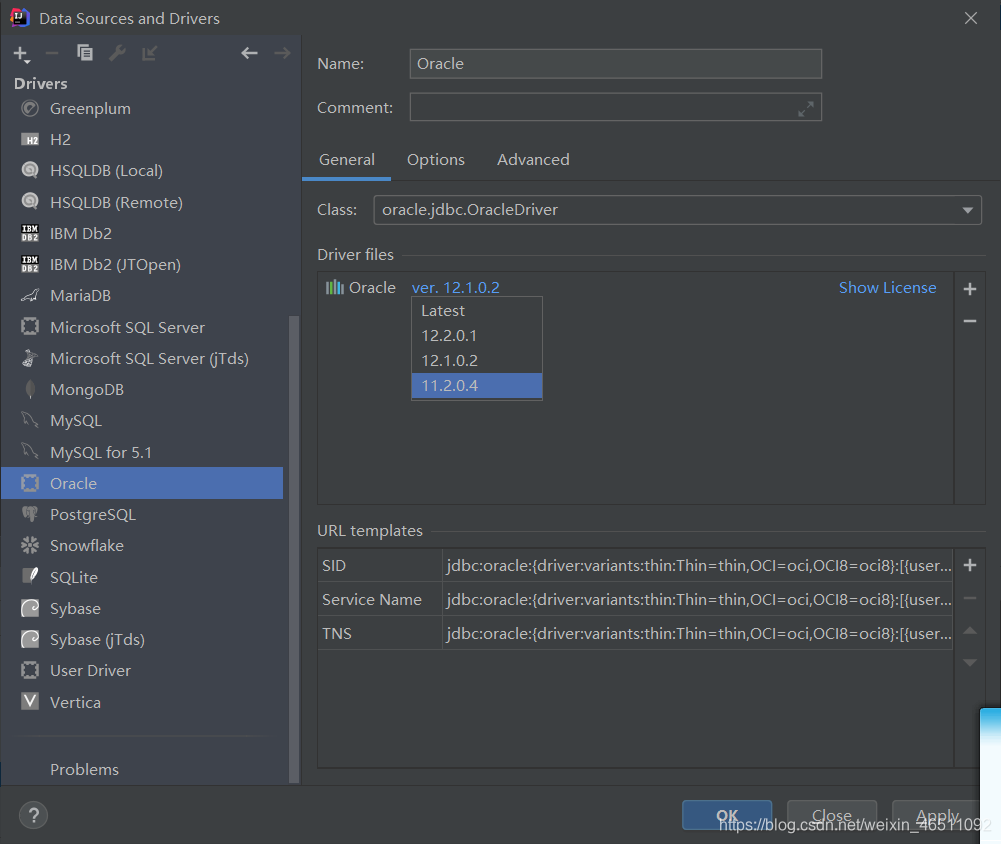Move URL template up

pos(970,631)
